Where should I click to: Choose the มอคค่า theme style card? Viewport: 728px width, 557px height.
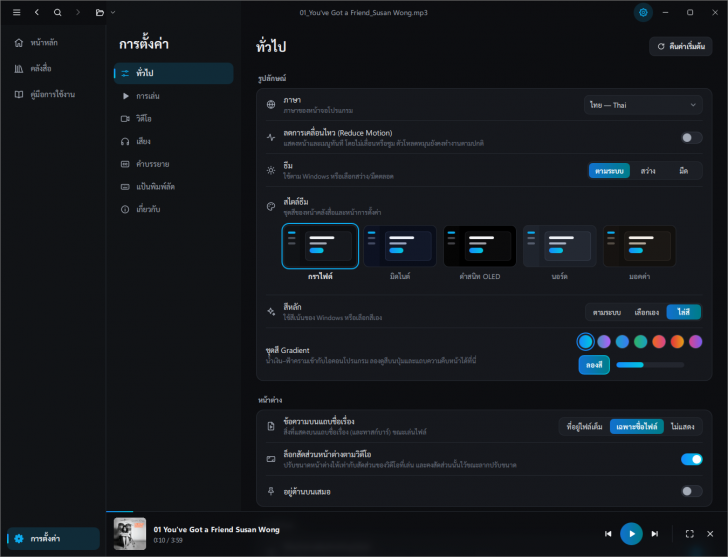[639, 246]
